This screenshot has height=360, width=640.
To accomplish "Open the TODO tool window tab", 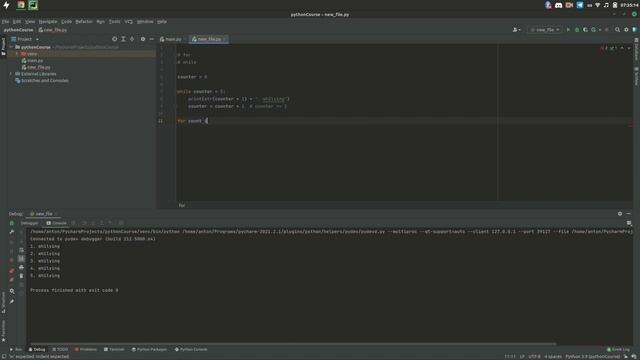I will pyautogui.click(x=60, y=350).
